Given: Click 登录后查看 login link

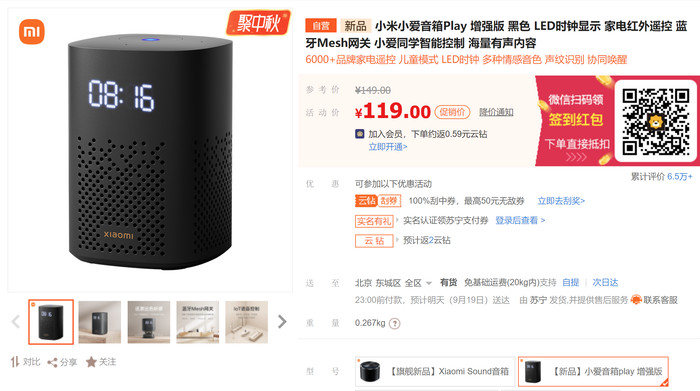Looking at the screenshot, I should pos(520,220).
